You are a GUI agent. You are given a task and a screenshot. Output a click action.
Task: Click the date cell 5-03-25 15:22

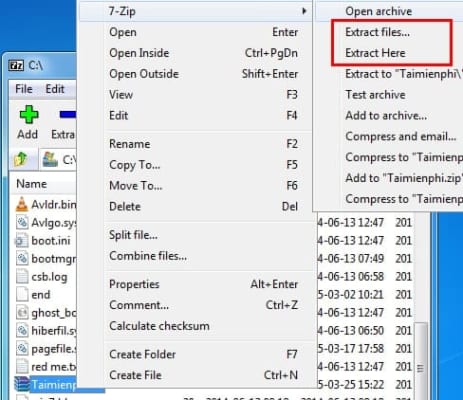[x=351, y=385]
